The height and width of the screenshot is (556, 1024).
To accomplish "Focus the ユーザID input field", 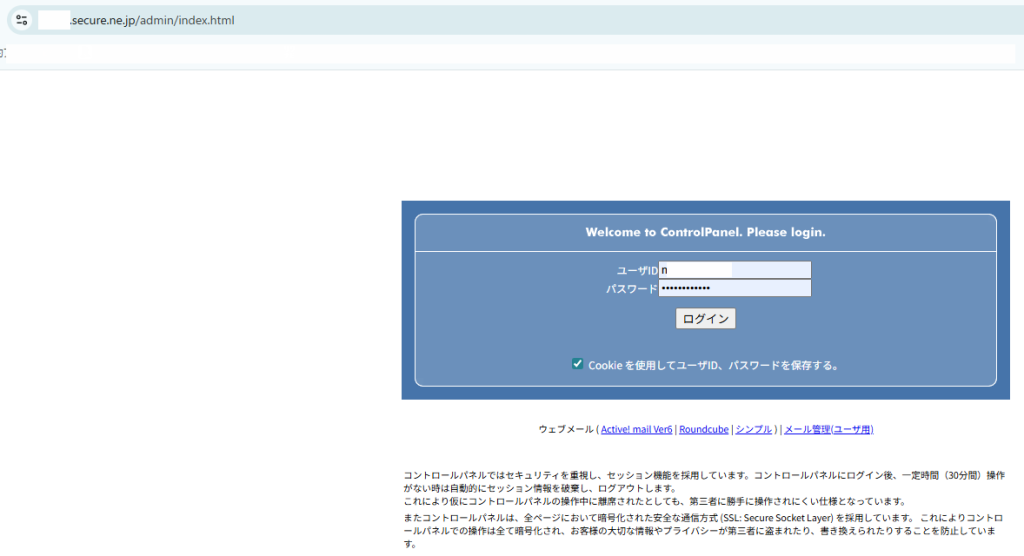I will coord(734,270).
